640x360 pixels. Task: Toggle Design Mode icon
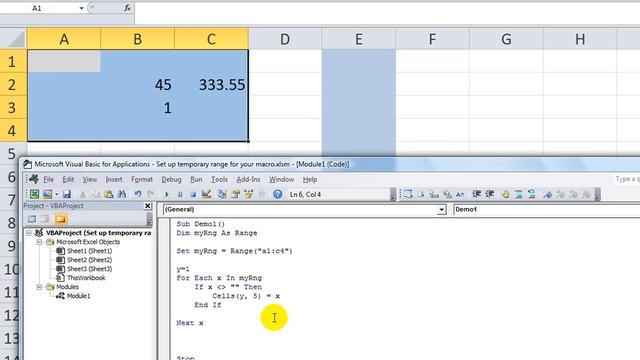pyautogui.click(x=206, y=194)
